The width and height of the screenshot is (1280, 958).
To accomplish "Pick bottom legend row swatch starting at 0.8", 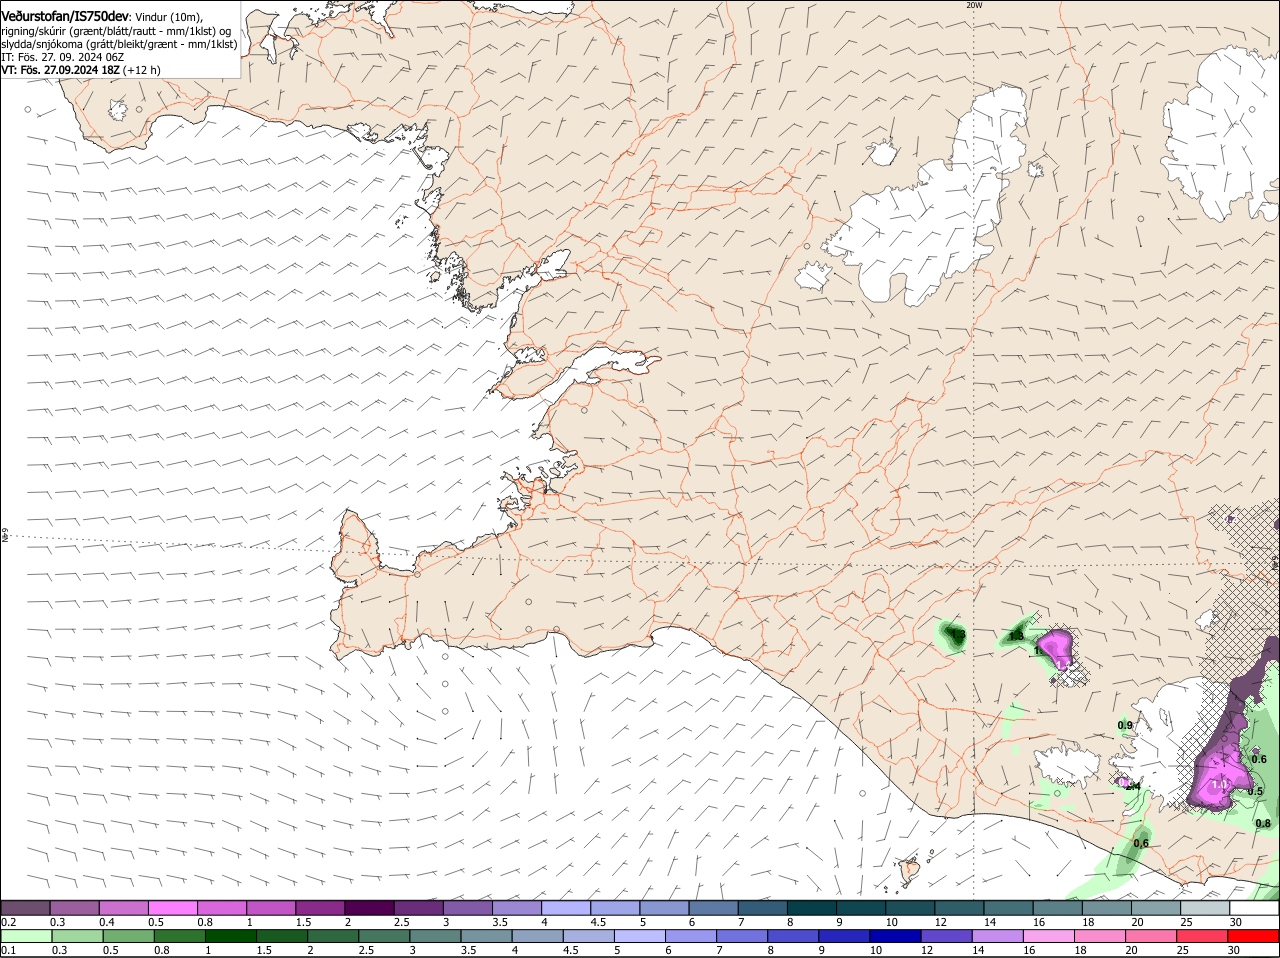I will 179,936.
